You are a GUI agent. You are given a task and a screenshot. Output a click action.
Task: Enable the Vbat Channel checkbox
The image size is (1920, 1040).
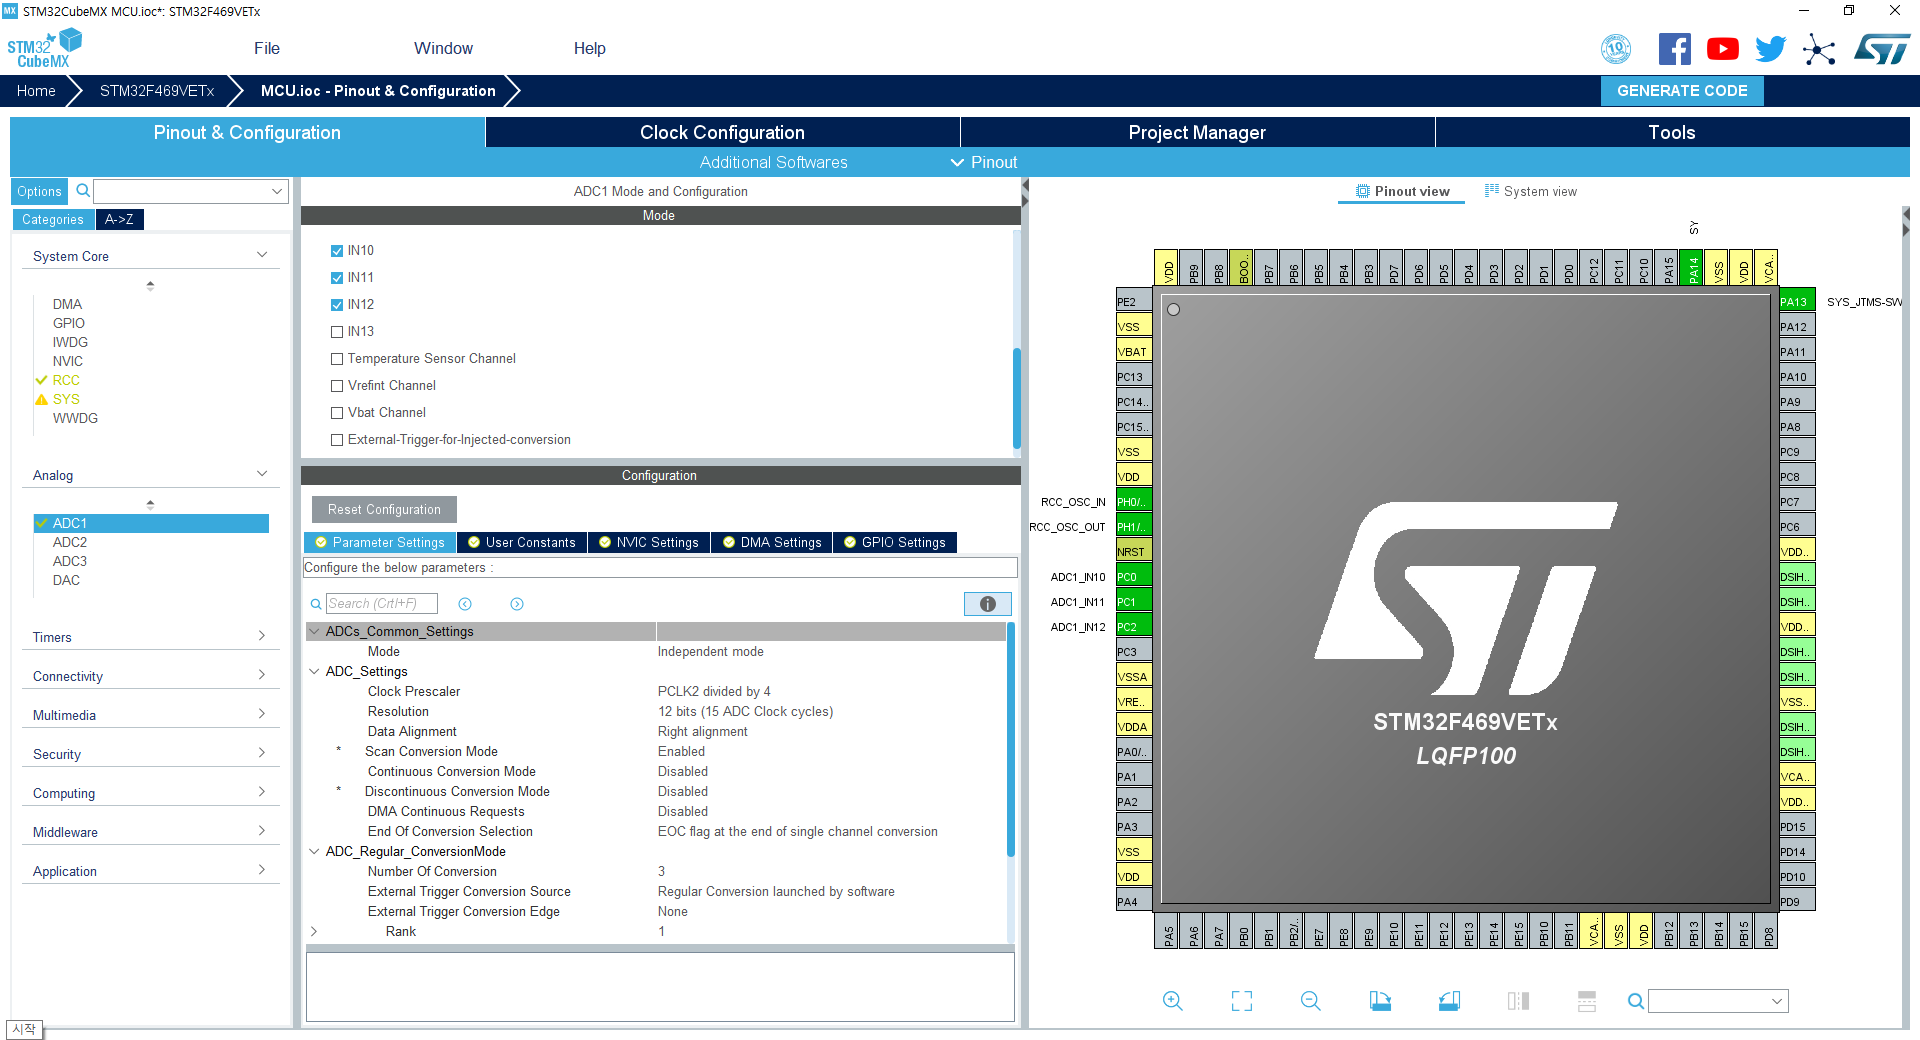(x=337, y=413)
